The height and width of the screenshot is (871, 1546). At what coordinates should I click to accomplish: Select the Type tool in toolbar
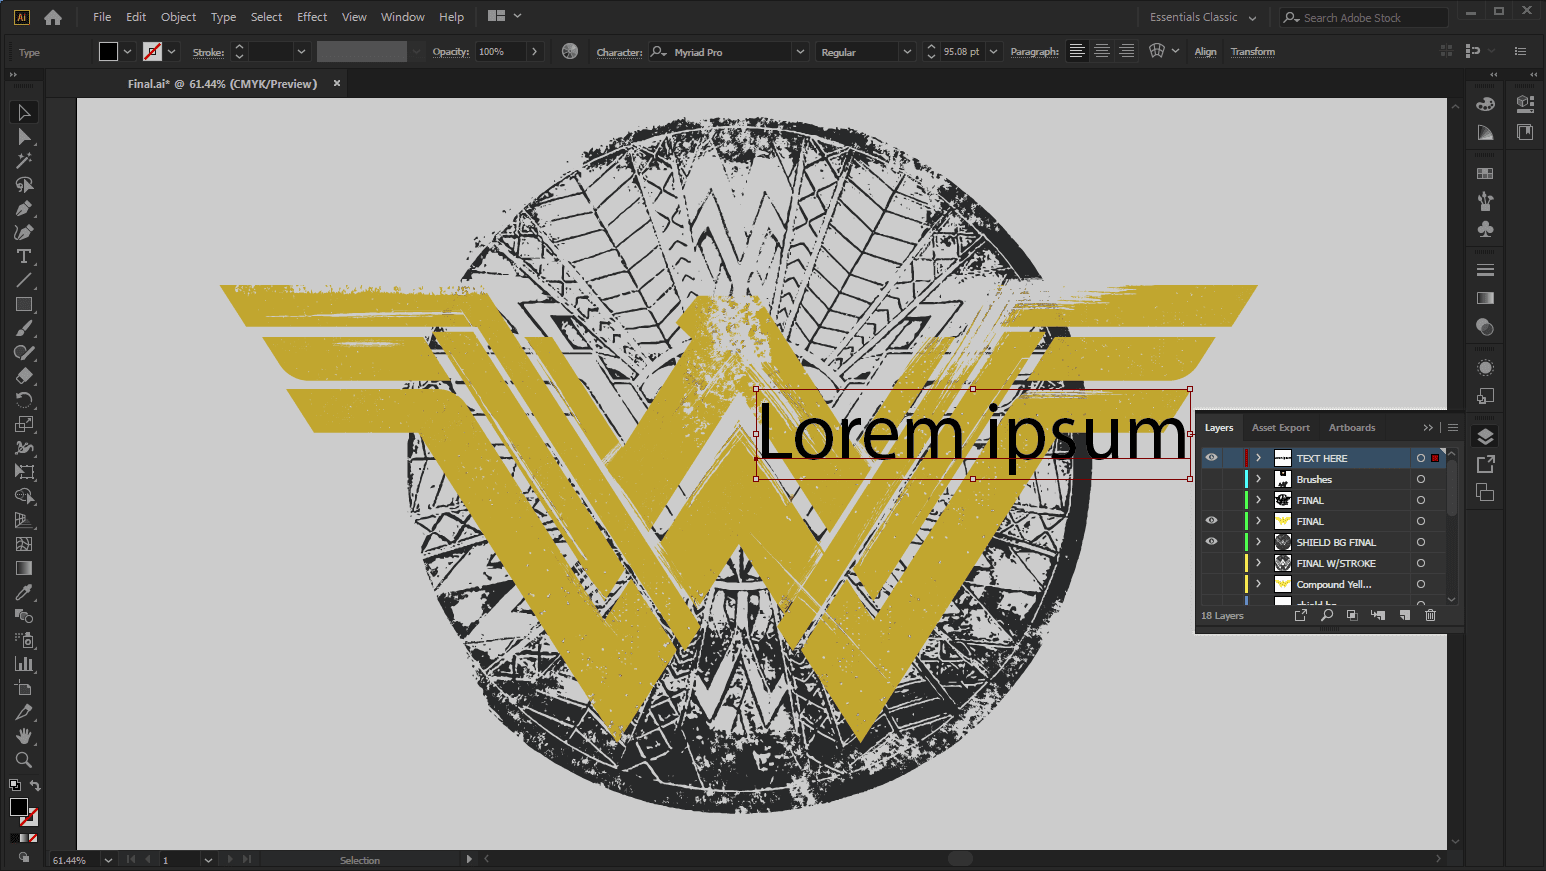(x=24, y=257)
